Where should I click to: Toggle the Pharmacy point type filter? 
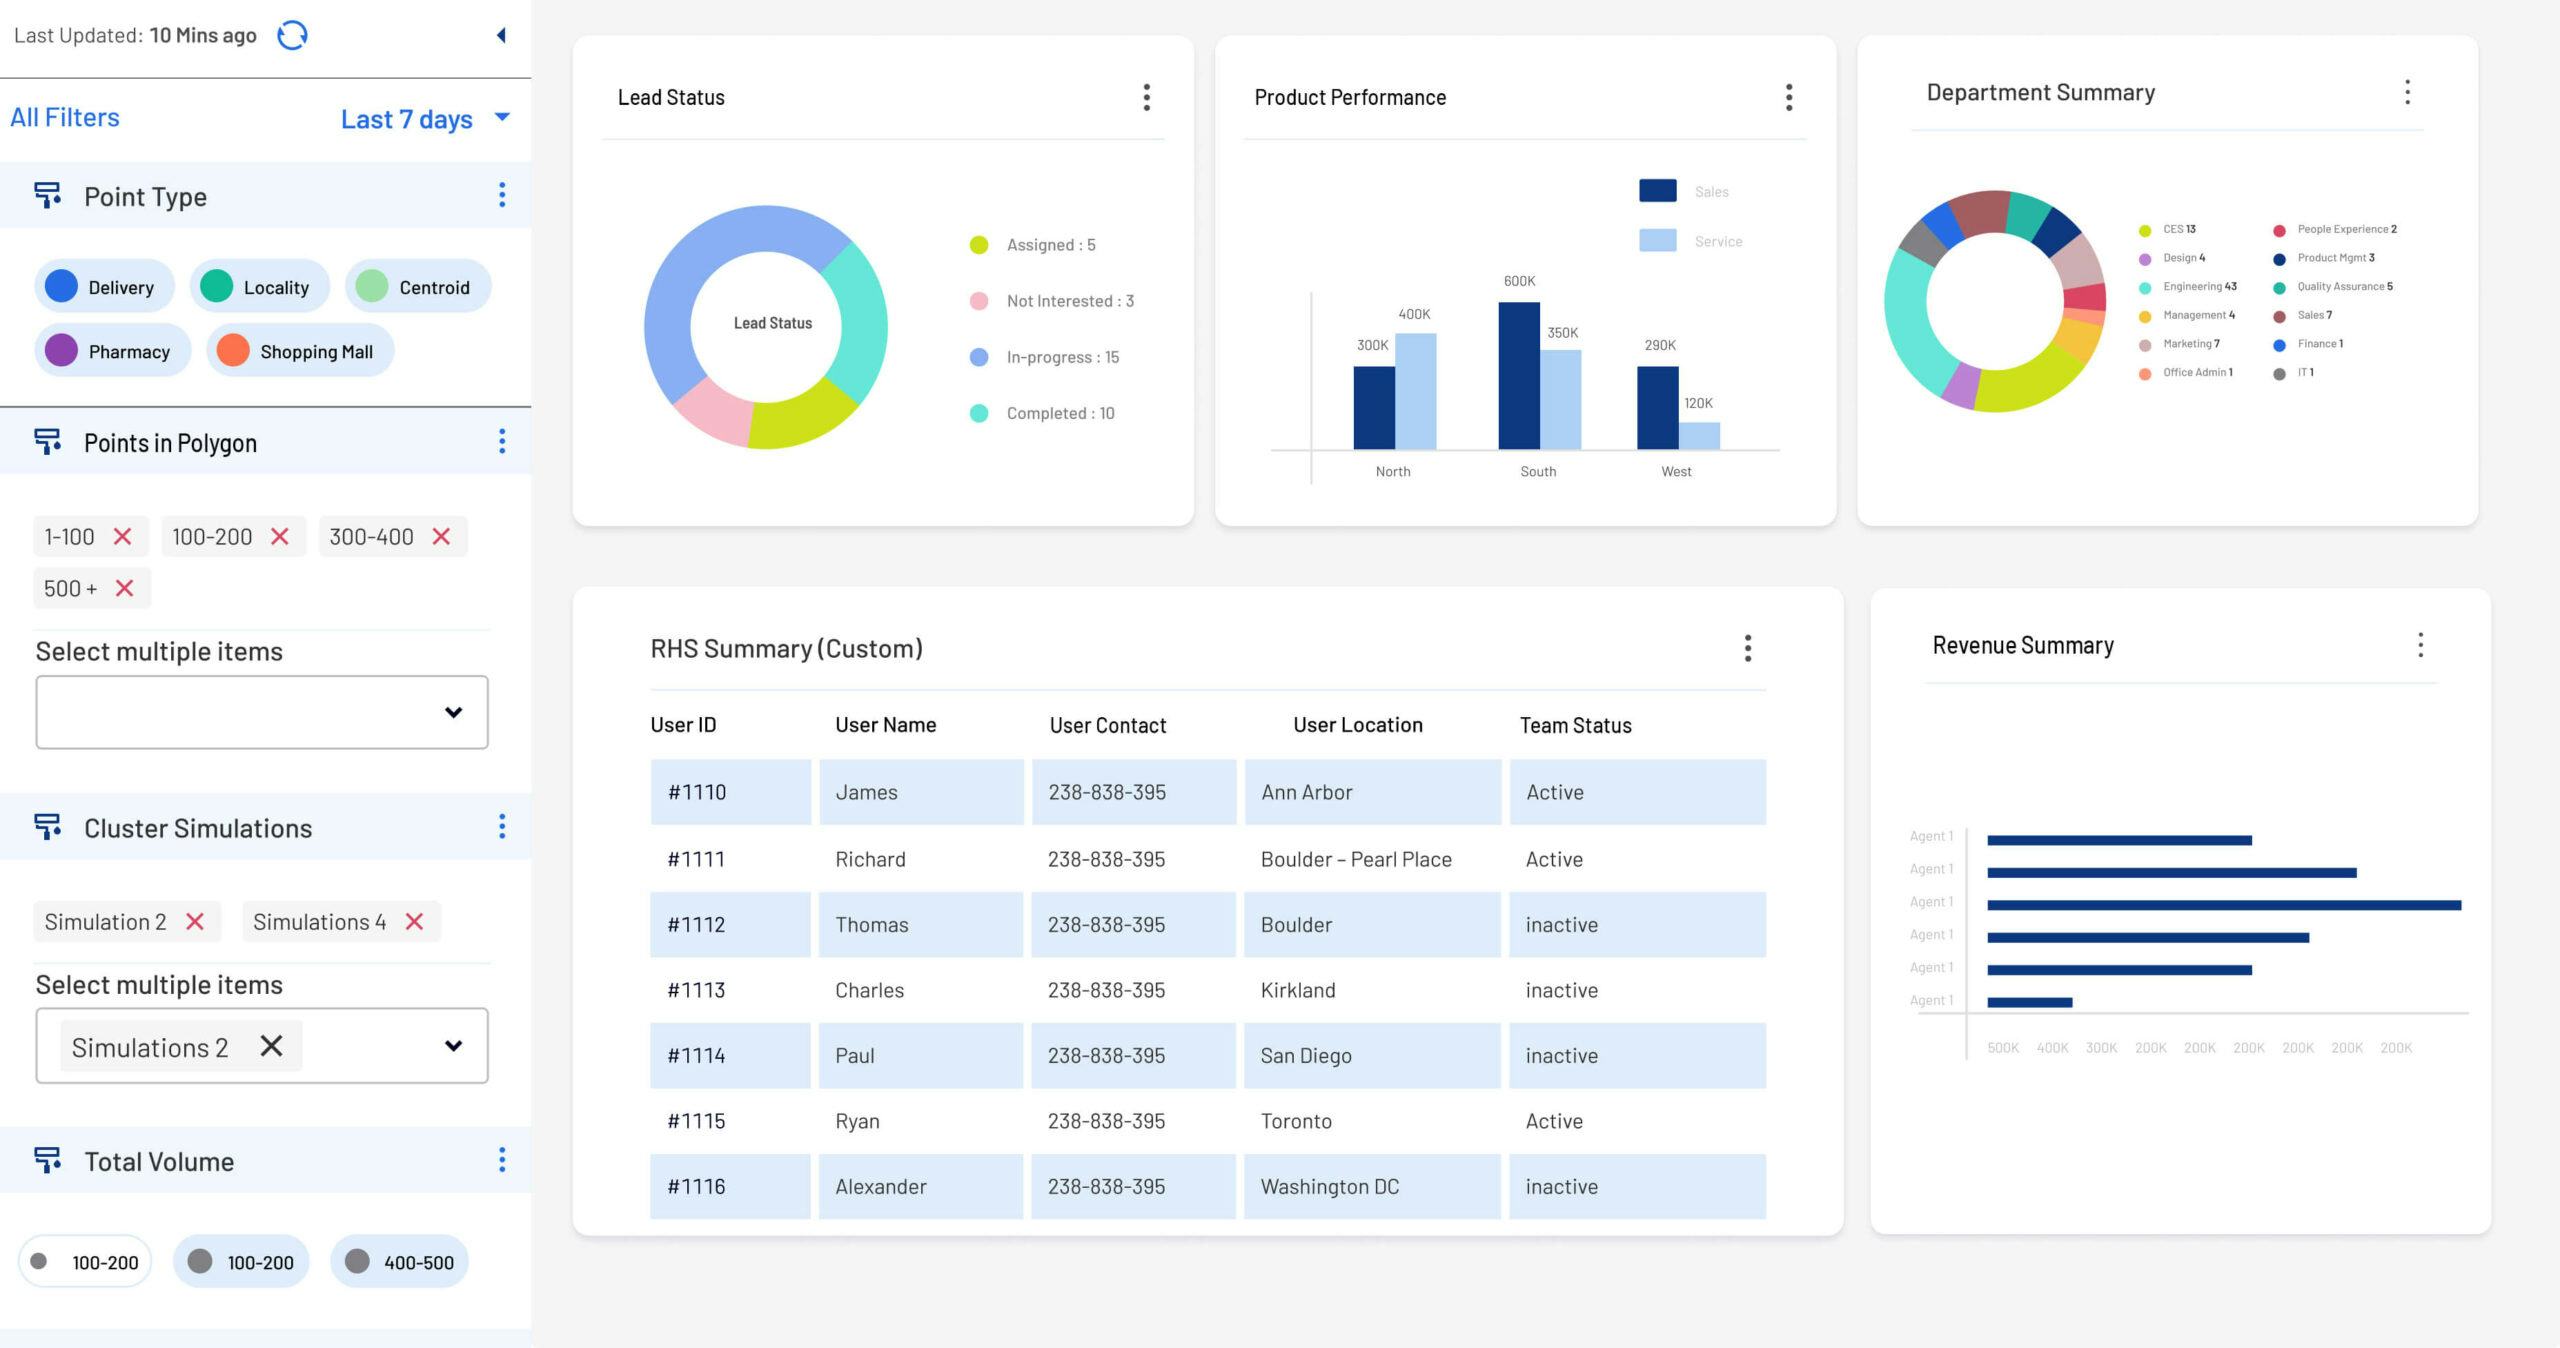pos(112,351)
